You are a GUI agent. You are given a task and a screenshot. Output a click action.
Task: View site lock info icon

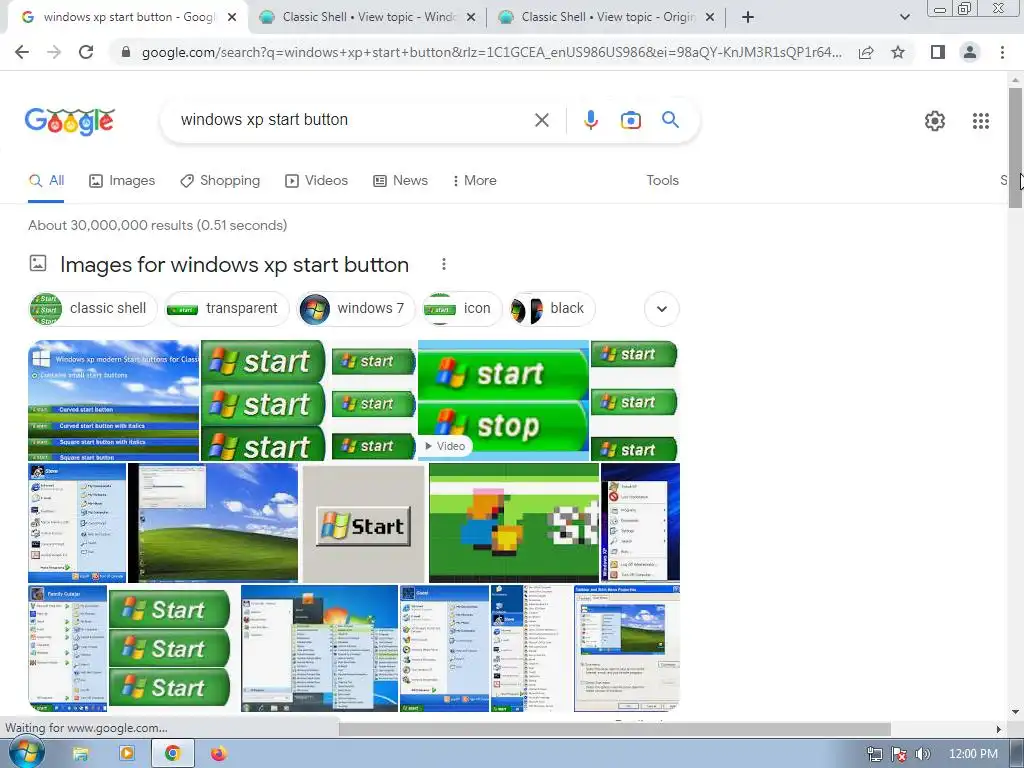[125, 52]
